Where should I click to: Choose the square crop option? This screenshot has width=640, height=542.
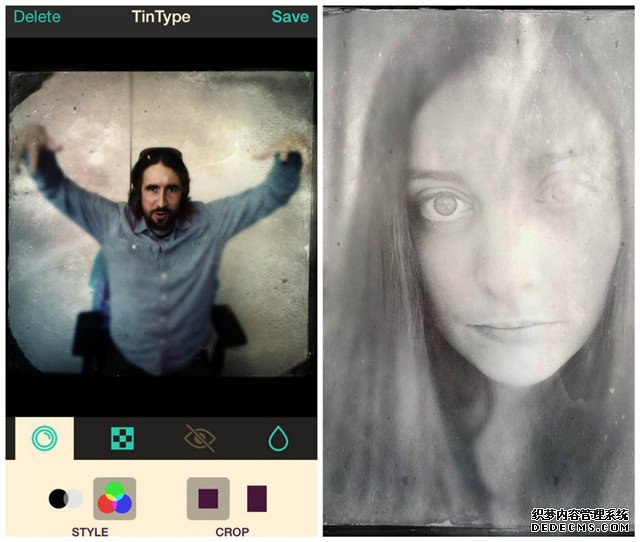click(x=208, y=498)
